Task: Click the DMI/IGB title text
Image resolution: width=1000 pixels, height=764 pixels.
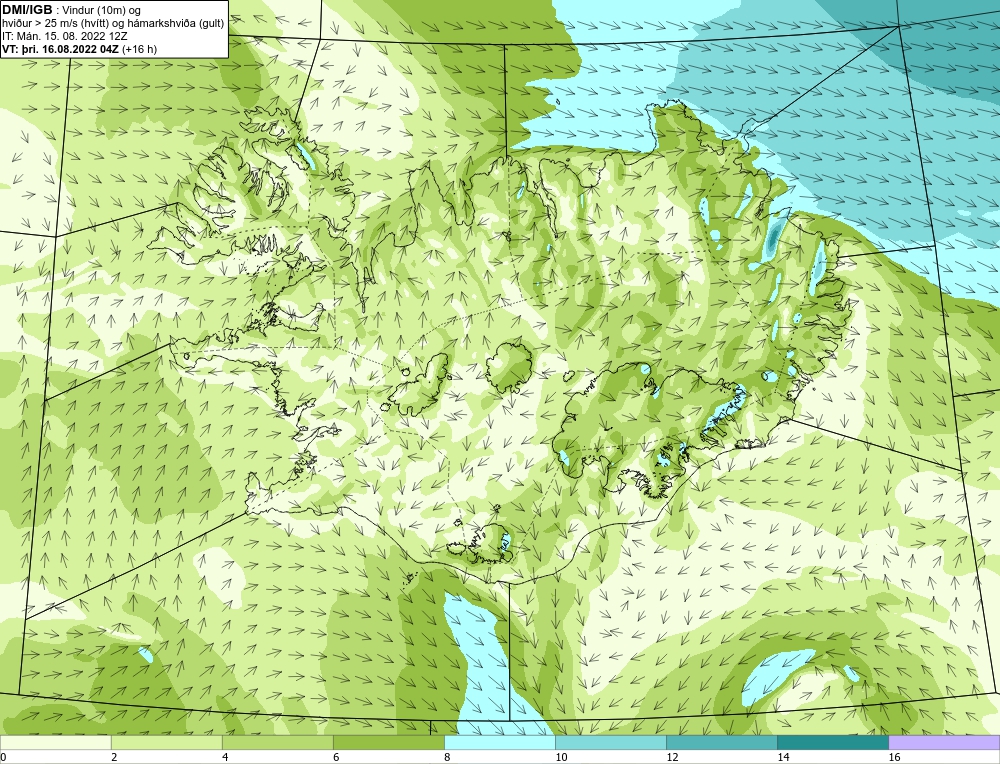Action: [x=27, y=10]
